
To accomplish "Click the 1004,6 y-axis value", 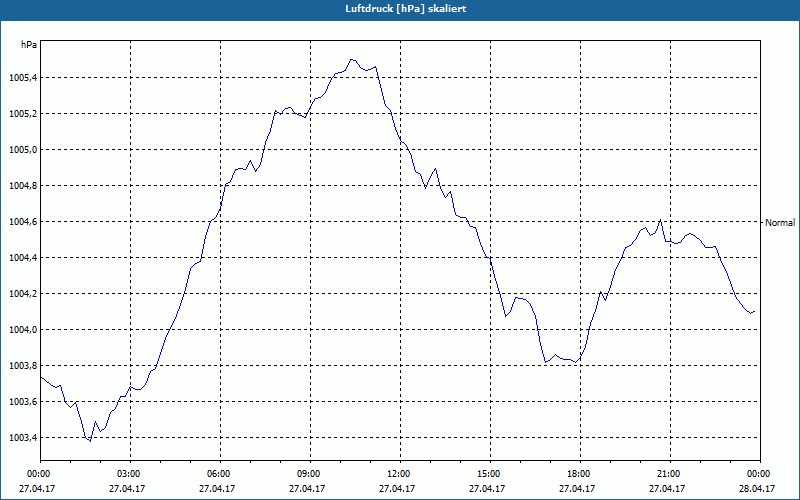I will tap(22, 222).
